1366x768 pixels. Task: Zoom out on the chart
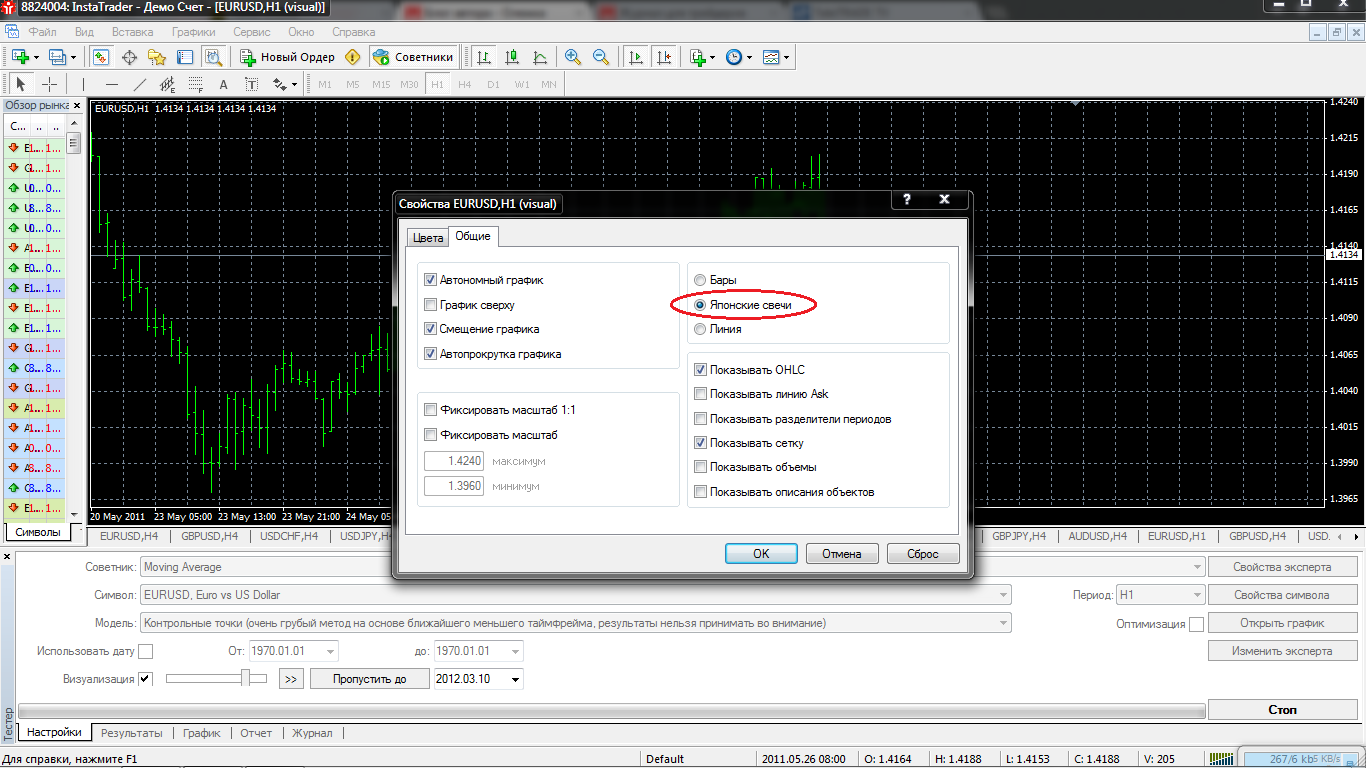(601, 57)
